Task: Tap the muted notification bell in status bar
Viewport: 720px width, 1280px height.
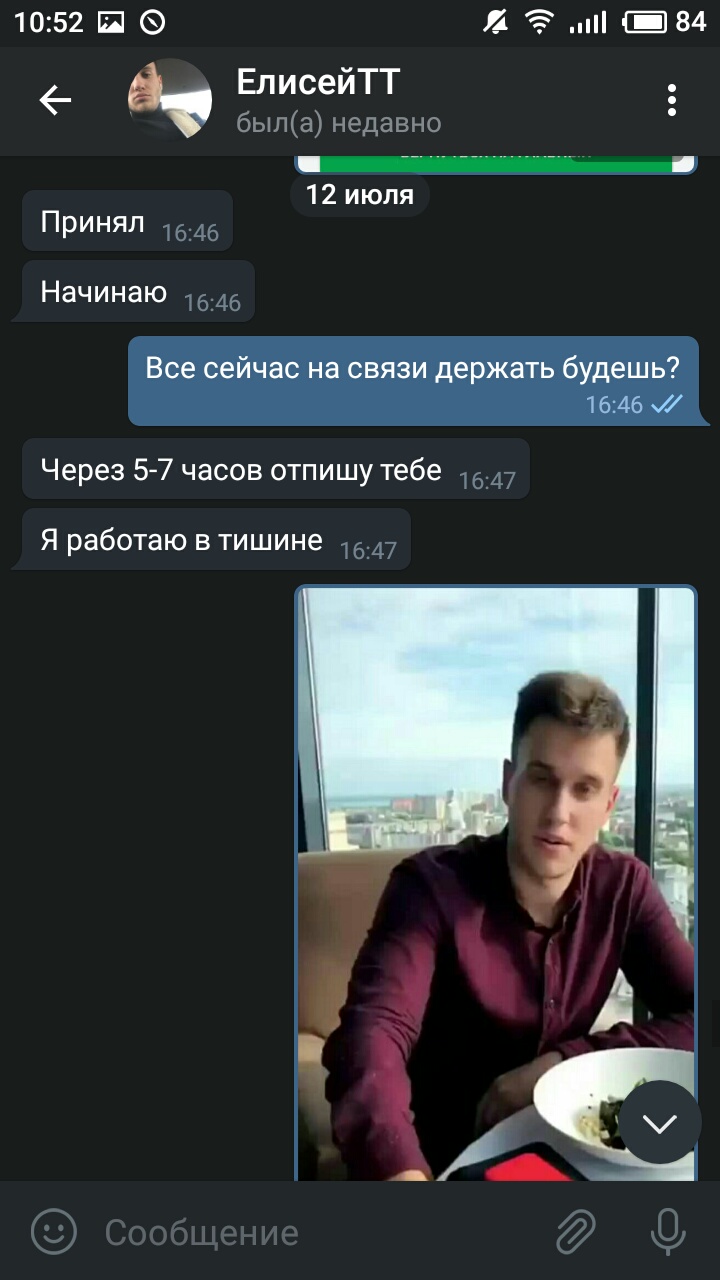Action: (x=495, y=21)
